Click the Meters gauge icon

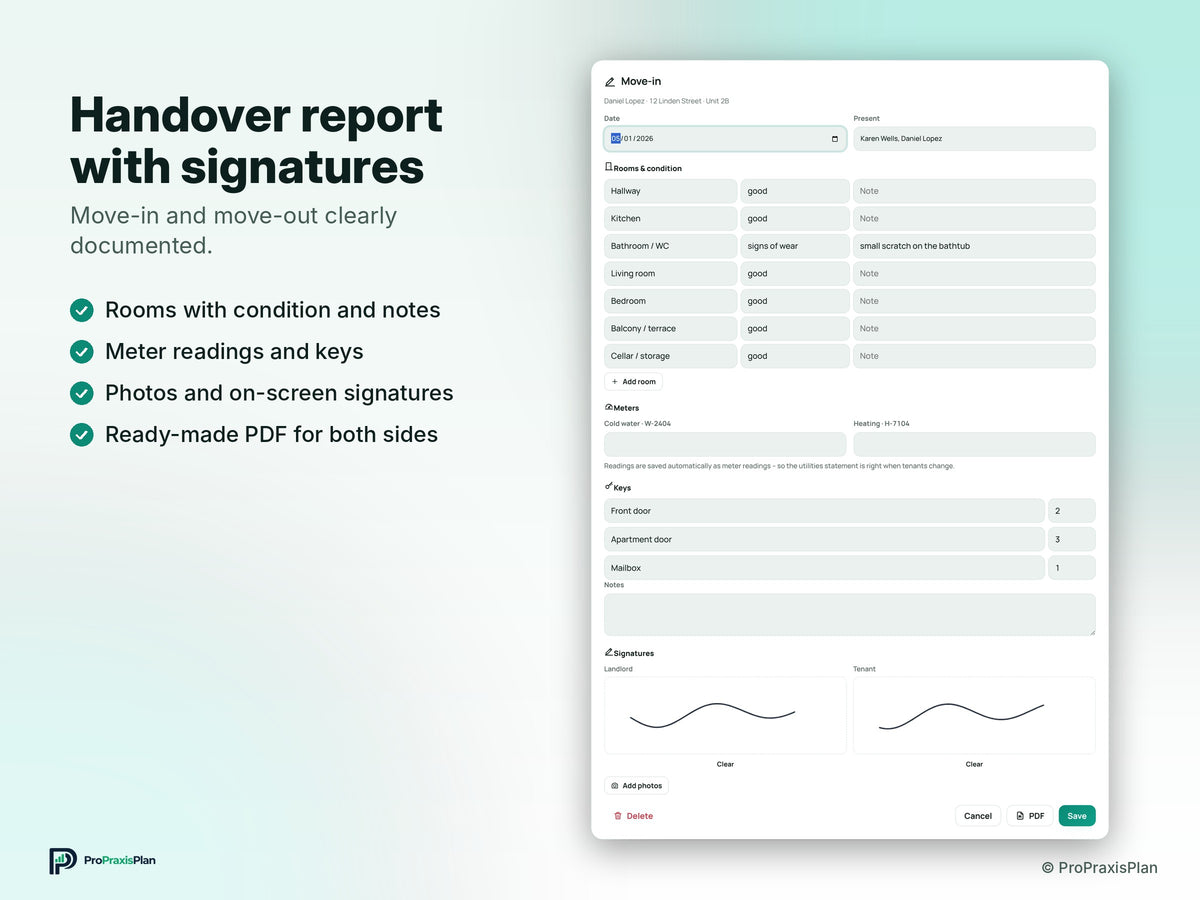pyautogui.click(x=608, y=407)
